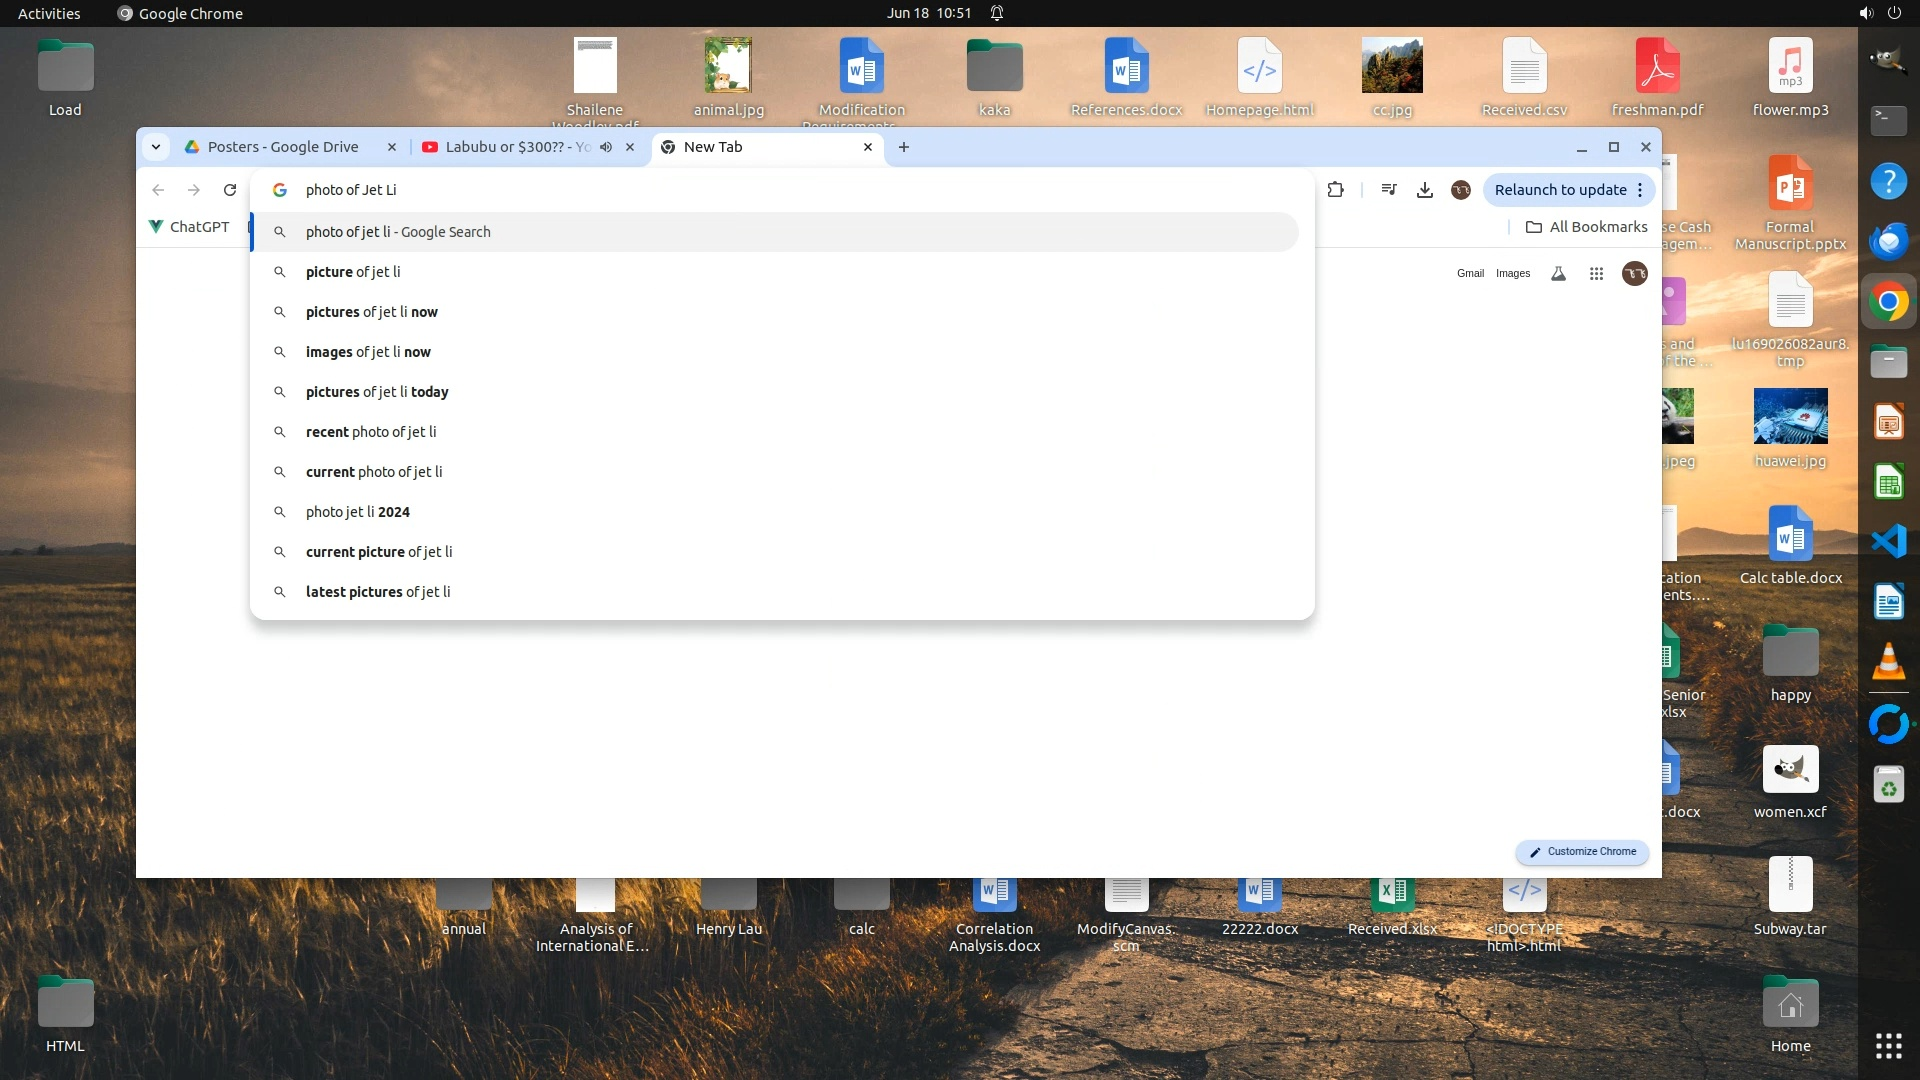The image size is (1920, 1080).
Task: Open the Gmail link
Action: tap(1470, 274)
